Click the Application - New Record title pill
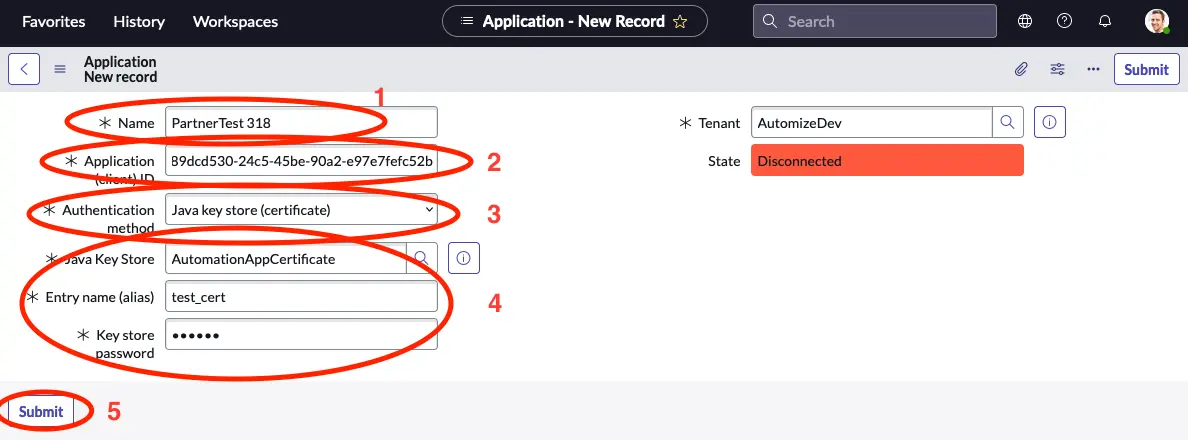 click(x=574, y=21)
